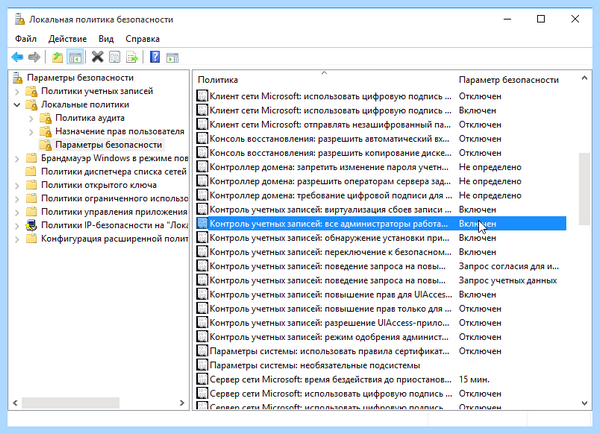This screenshot has width=600, height=434.
Task: Click the icon of the 'отправлять незашифрованный па...' policy
Action: point(202,124)
